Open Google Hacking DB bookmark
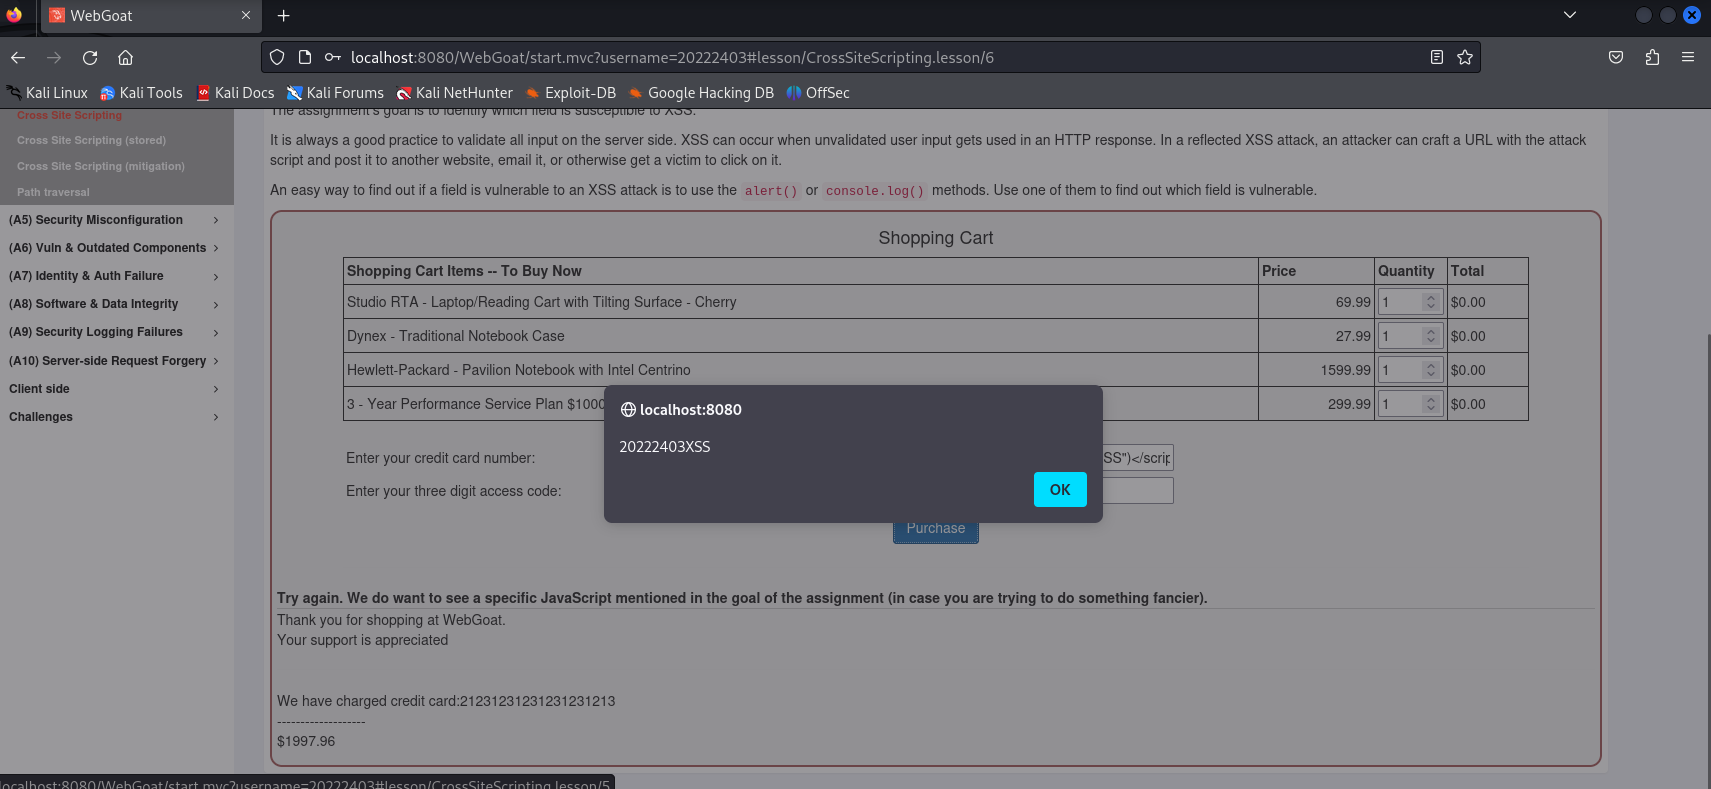The image size is (1711, 789). click(701, 93)
